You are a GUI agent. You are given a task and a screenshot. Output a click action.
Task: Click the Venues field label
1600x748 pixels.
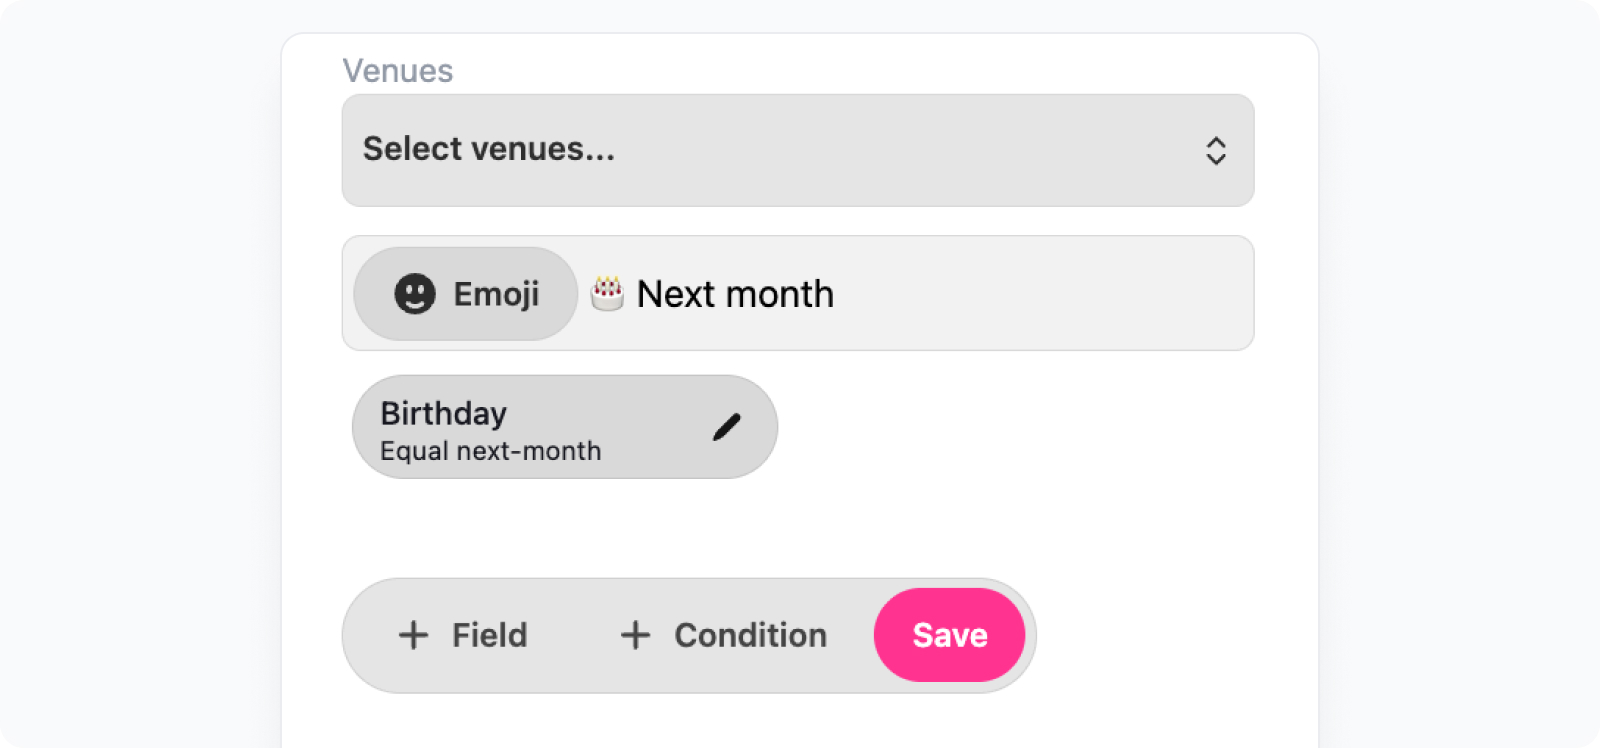tap(397, 71)
